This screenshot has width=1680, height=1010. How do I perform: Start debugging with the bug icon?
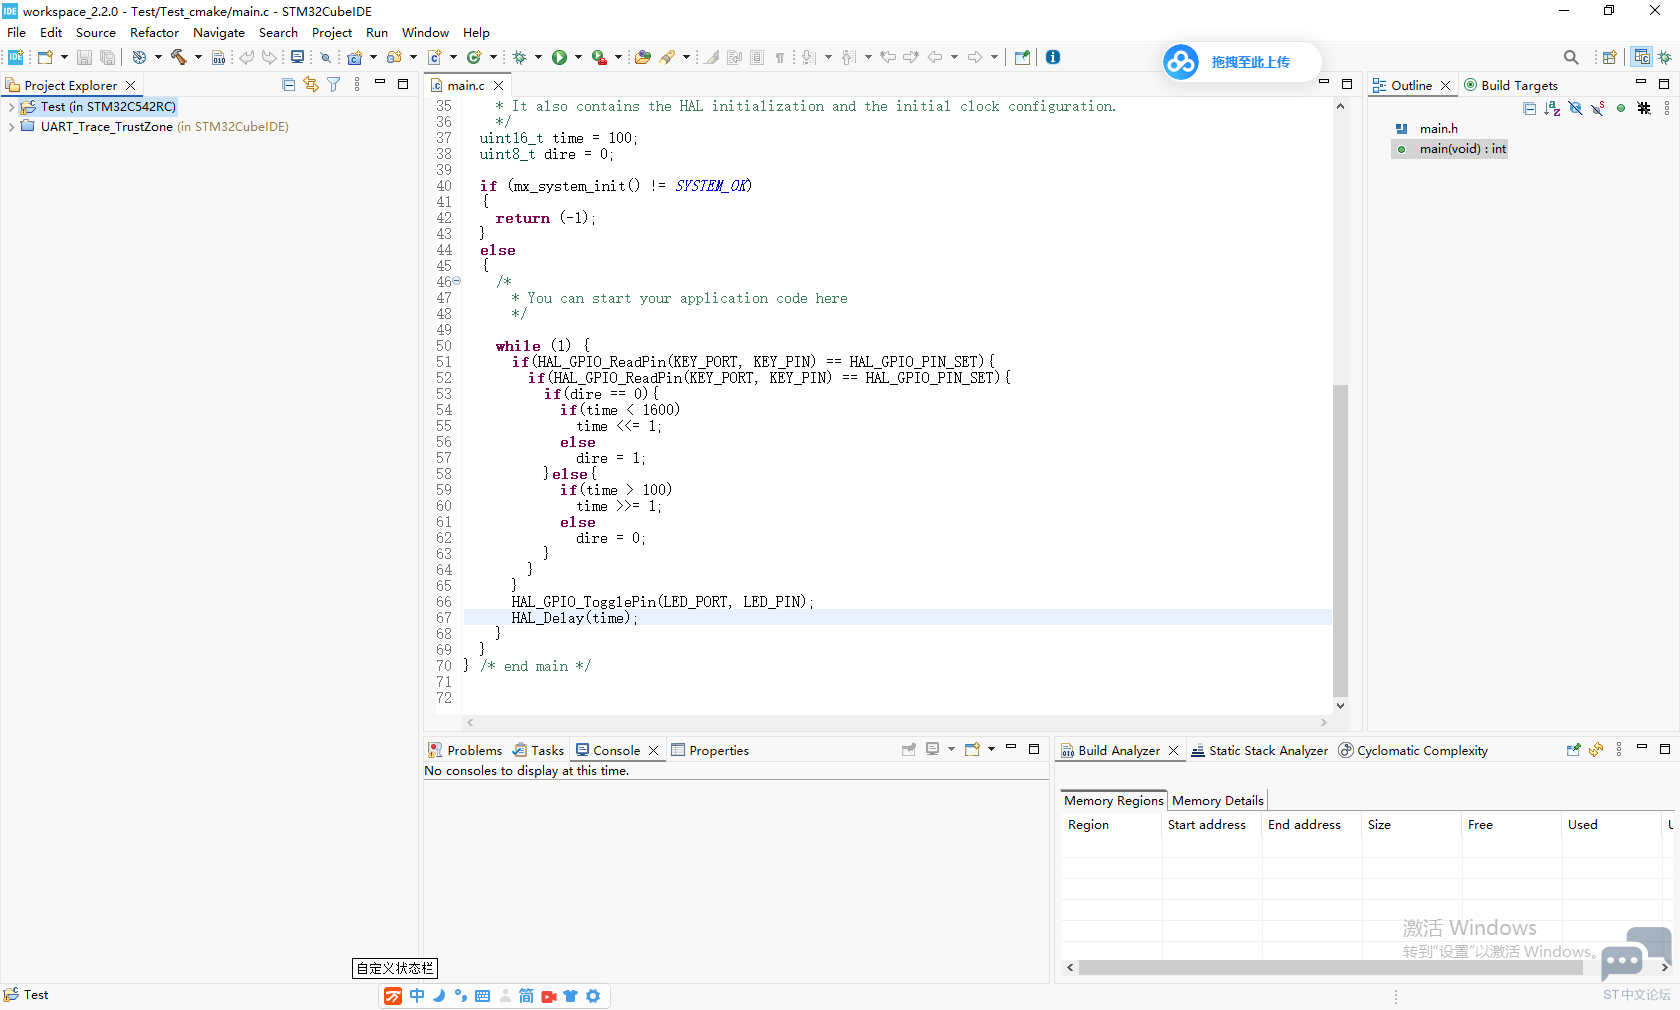coord(520,57)
